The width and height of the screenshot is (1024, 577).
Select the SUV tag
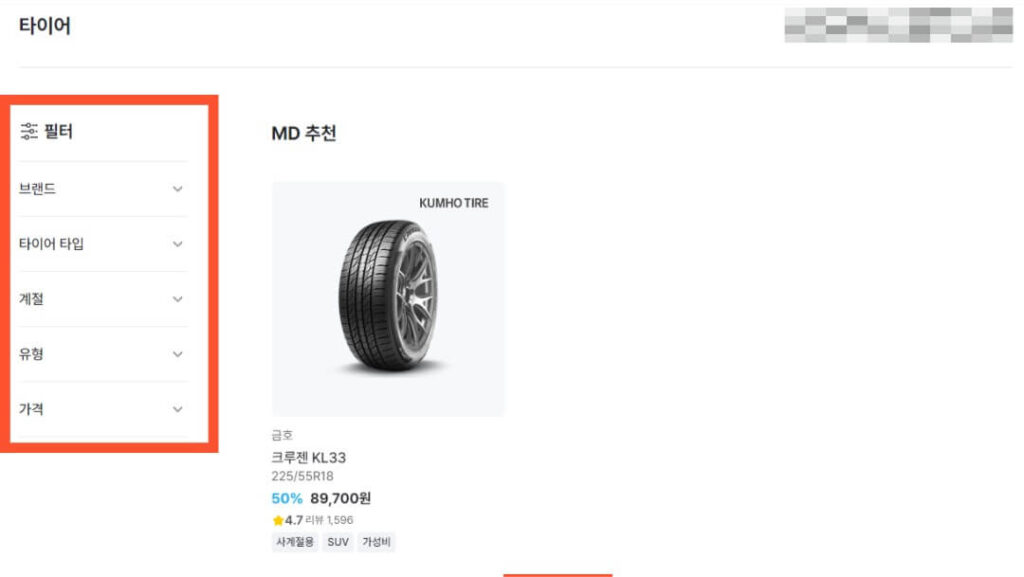[x=338, y=542]
